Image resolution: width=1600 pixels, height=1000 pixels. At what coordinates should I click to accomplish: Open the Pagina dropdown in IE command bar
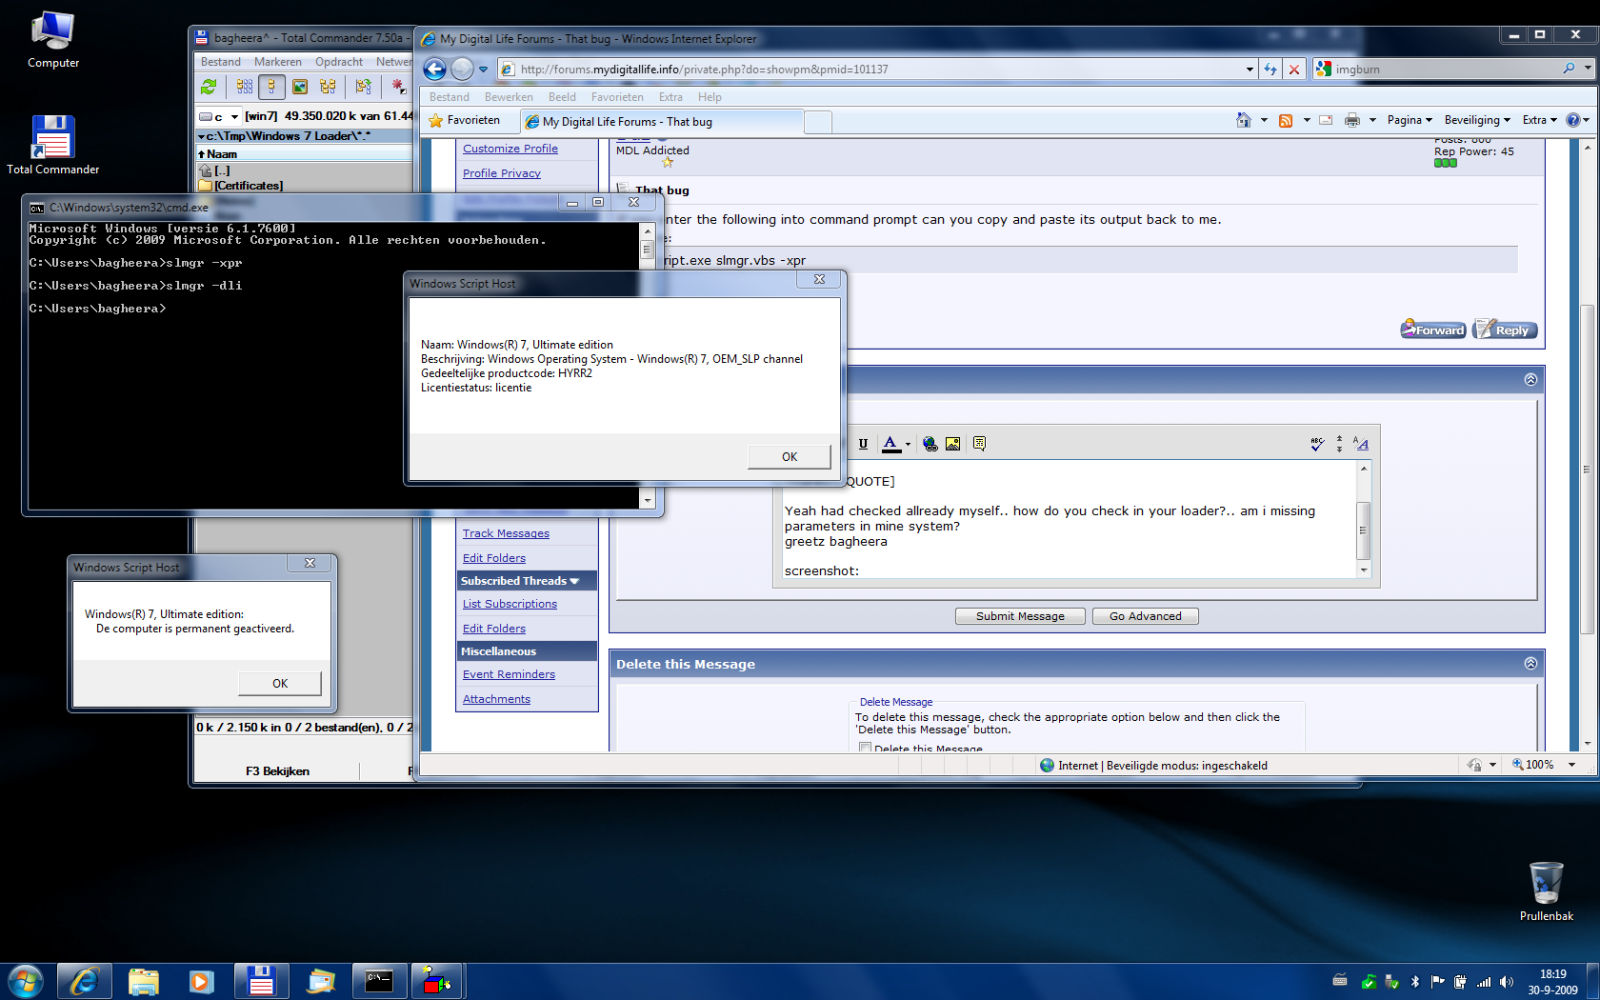[x=1410, y=120]
